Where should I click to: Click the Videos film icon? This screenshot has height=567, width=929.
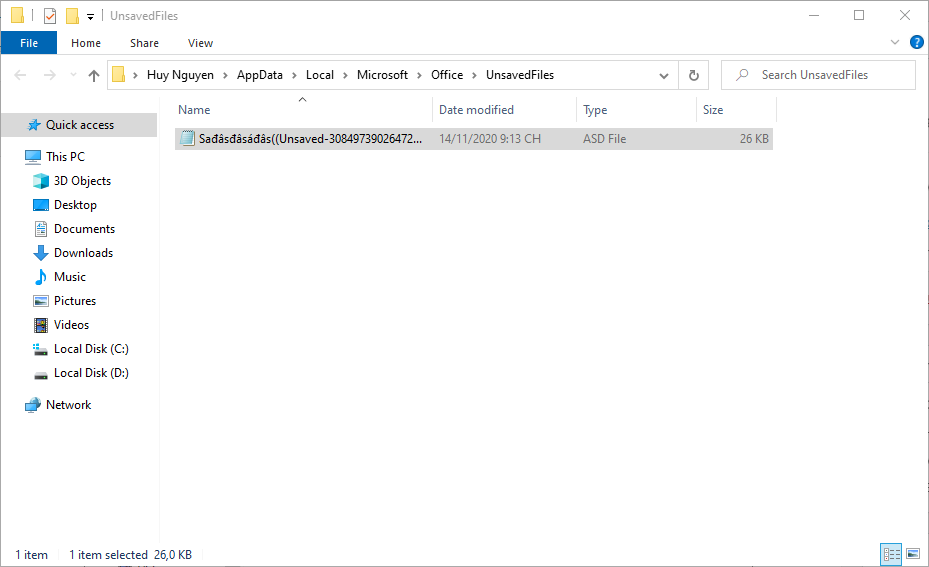pyautogui.click(x=41, y=325)
